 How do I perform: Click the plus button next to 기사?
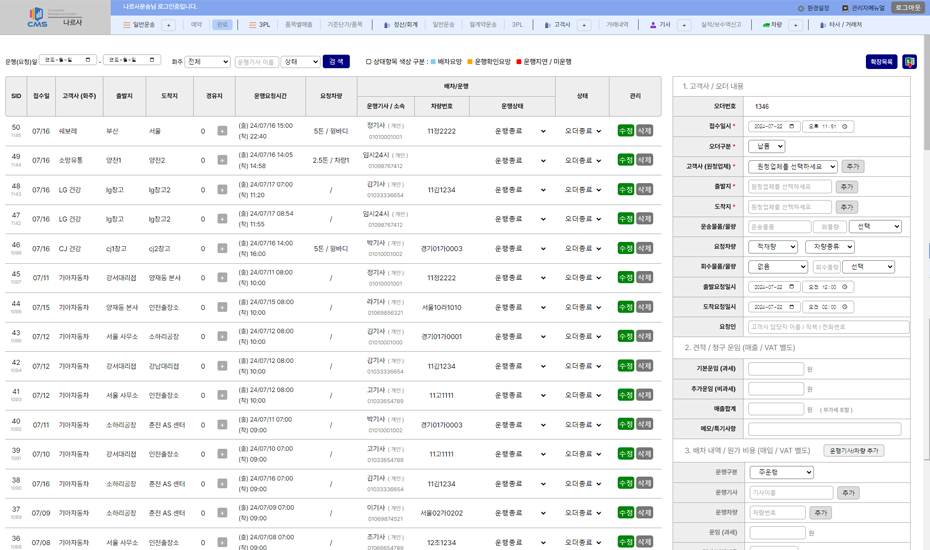point(684,25)
